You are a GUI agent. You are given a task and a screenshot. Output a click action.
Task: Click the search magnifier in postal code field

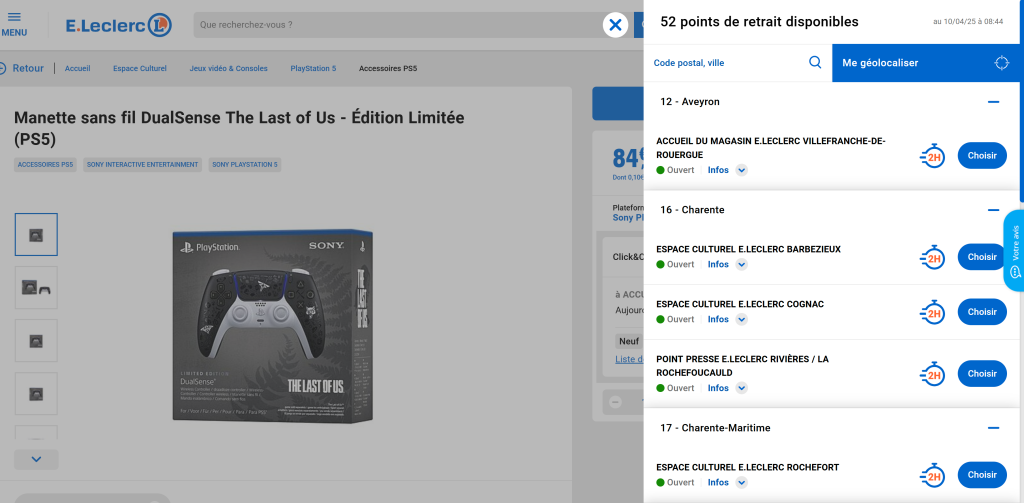click(x=815, y=63)
